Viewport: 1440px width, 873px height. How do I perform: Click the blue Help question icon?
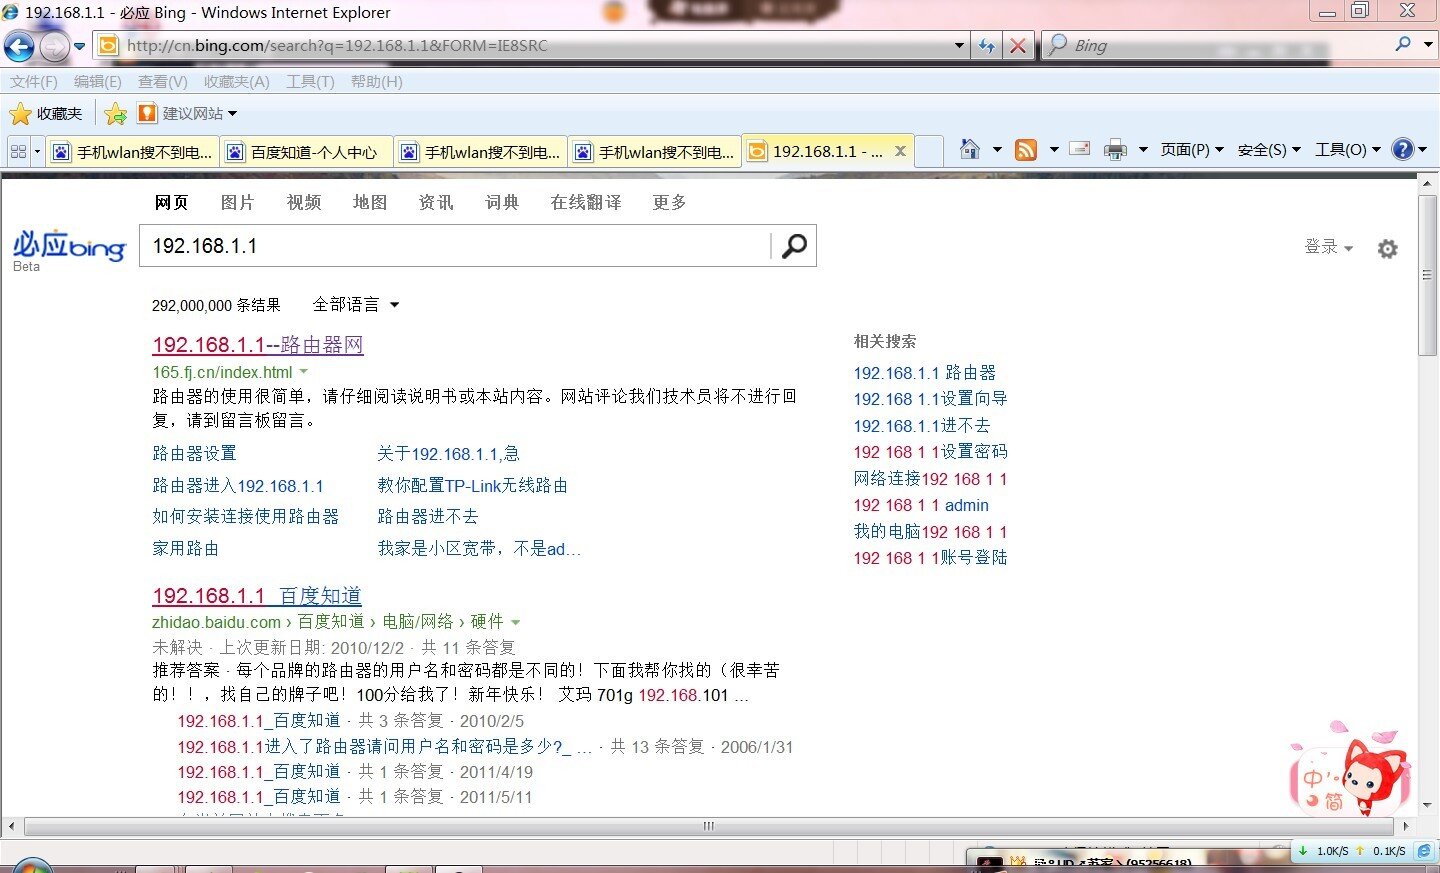pyautogui.click(x=1403, y=149)
